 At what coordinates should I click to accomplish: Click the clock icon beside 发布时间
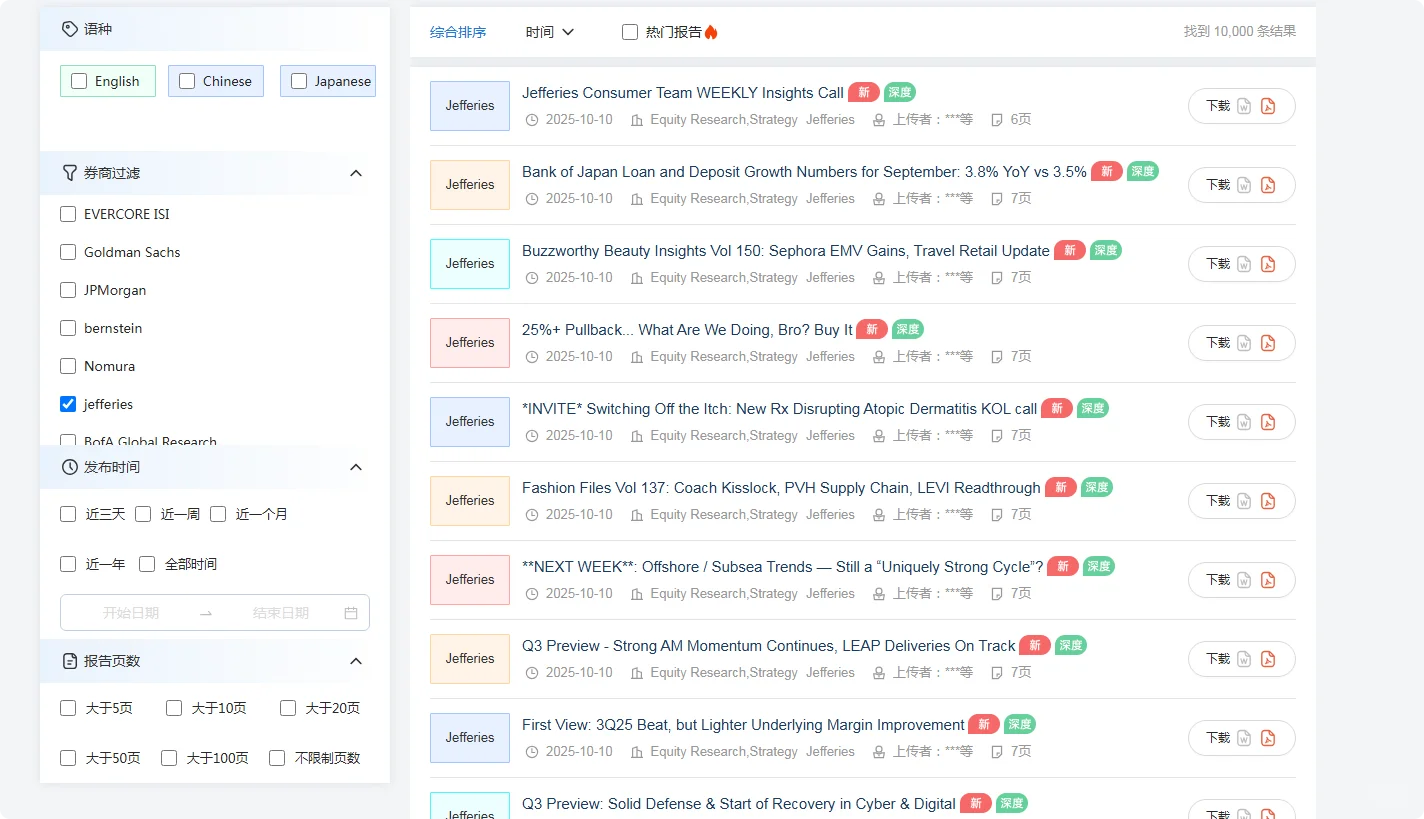point(69,467)
